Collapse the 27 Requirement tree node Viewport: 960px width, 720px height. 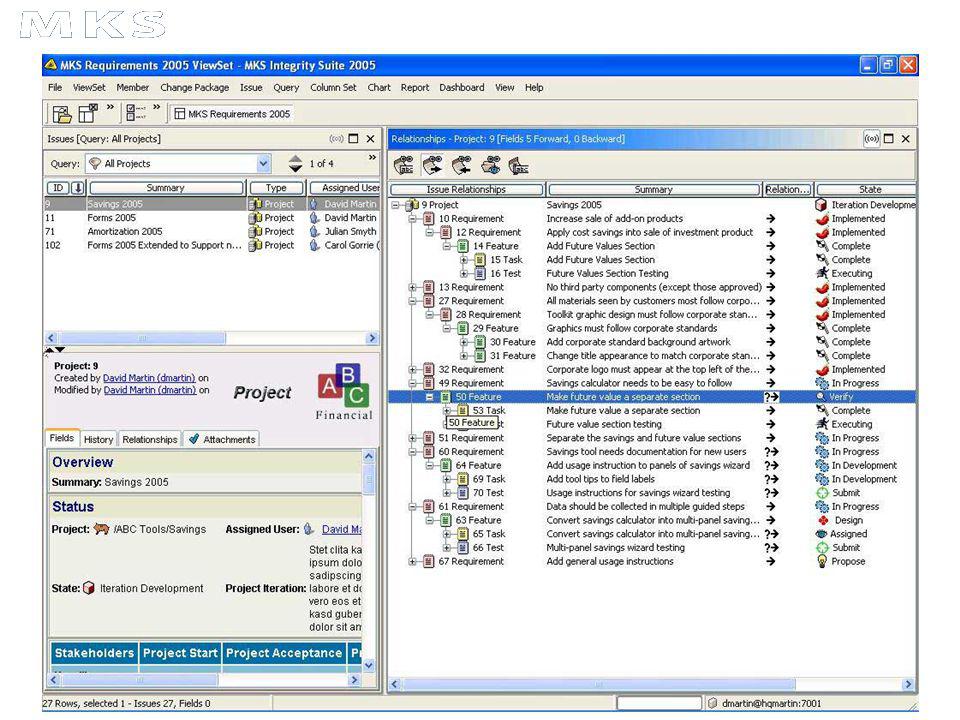413,301
